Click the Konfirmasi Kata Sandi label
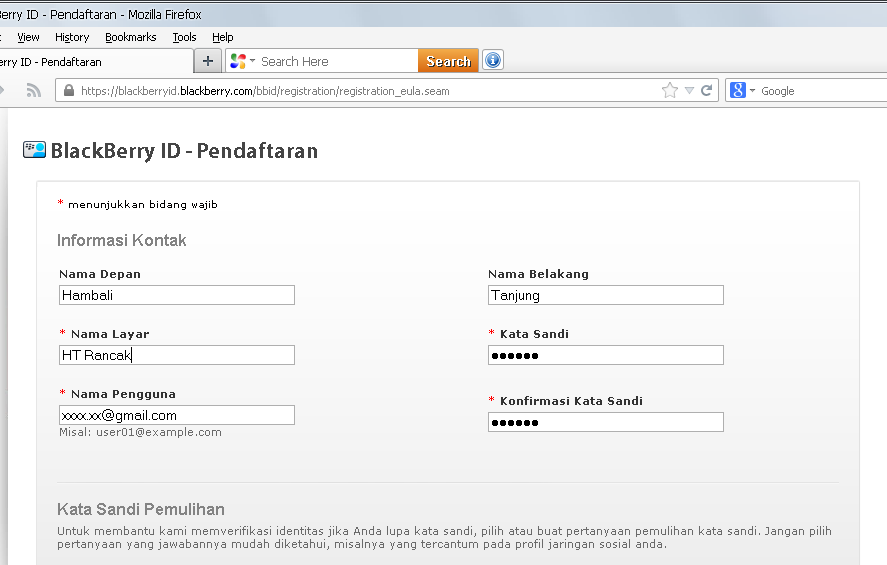887x565 pixels. (x=571, y=401)
